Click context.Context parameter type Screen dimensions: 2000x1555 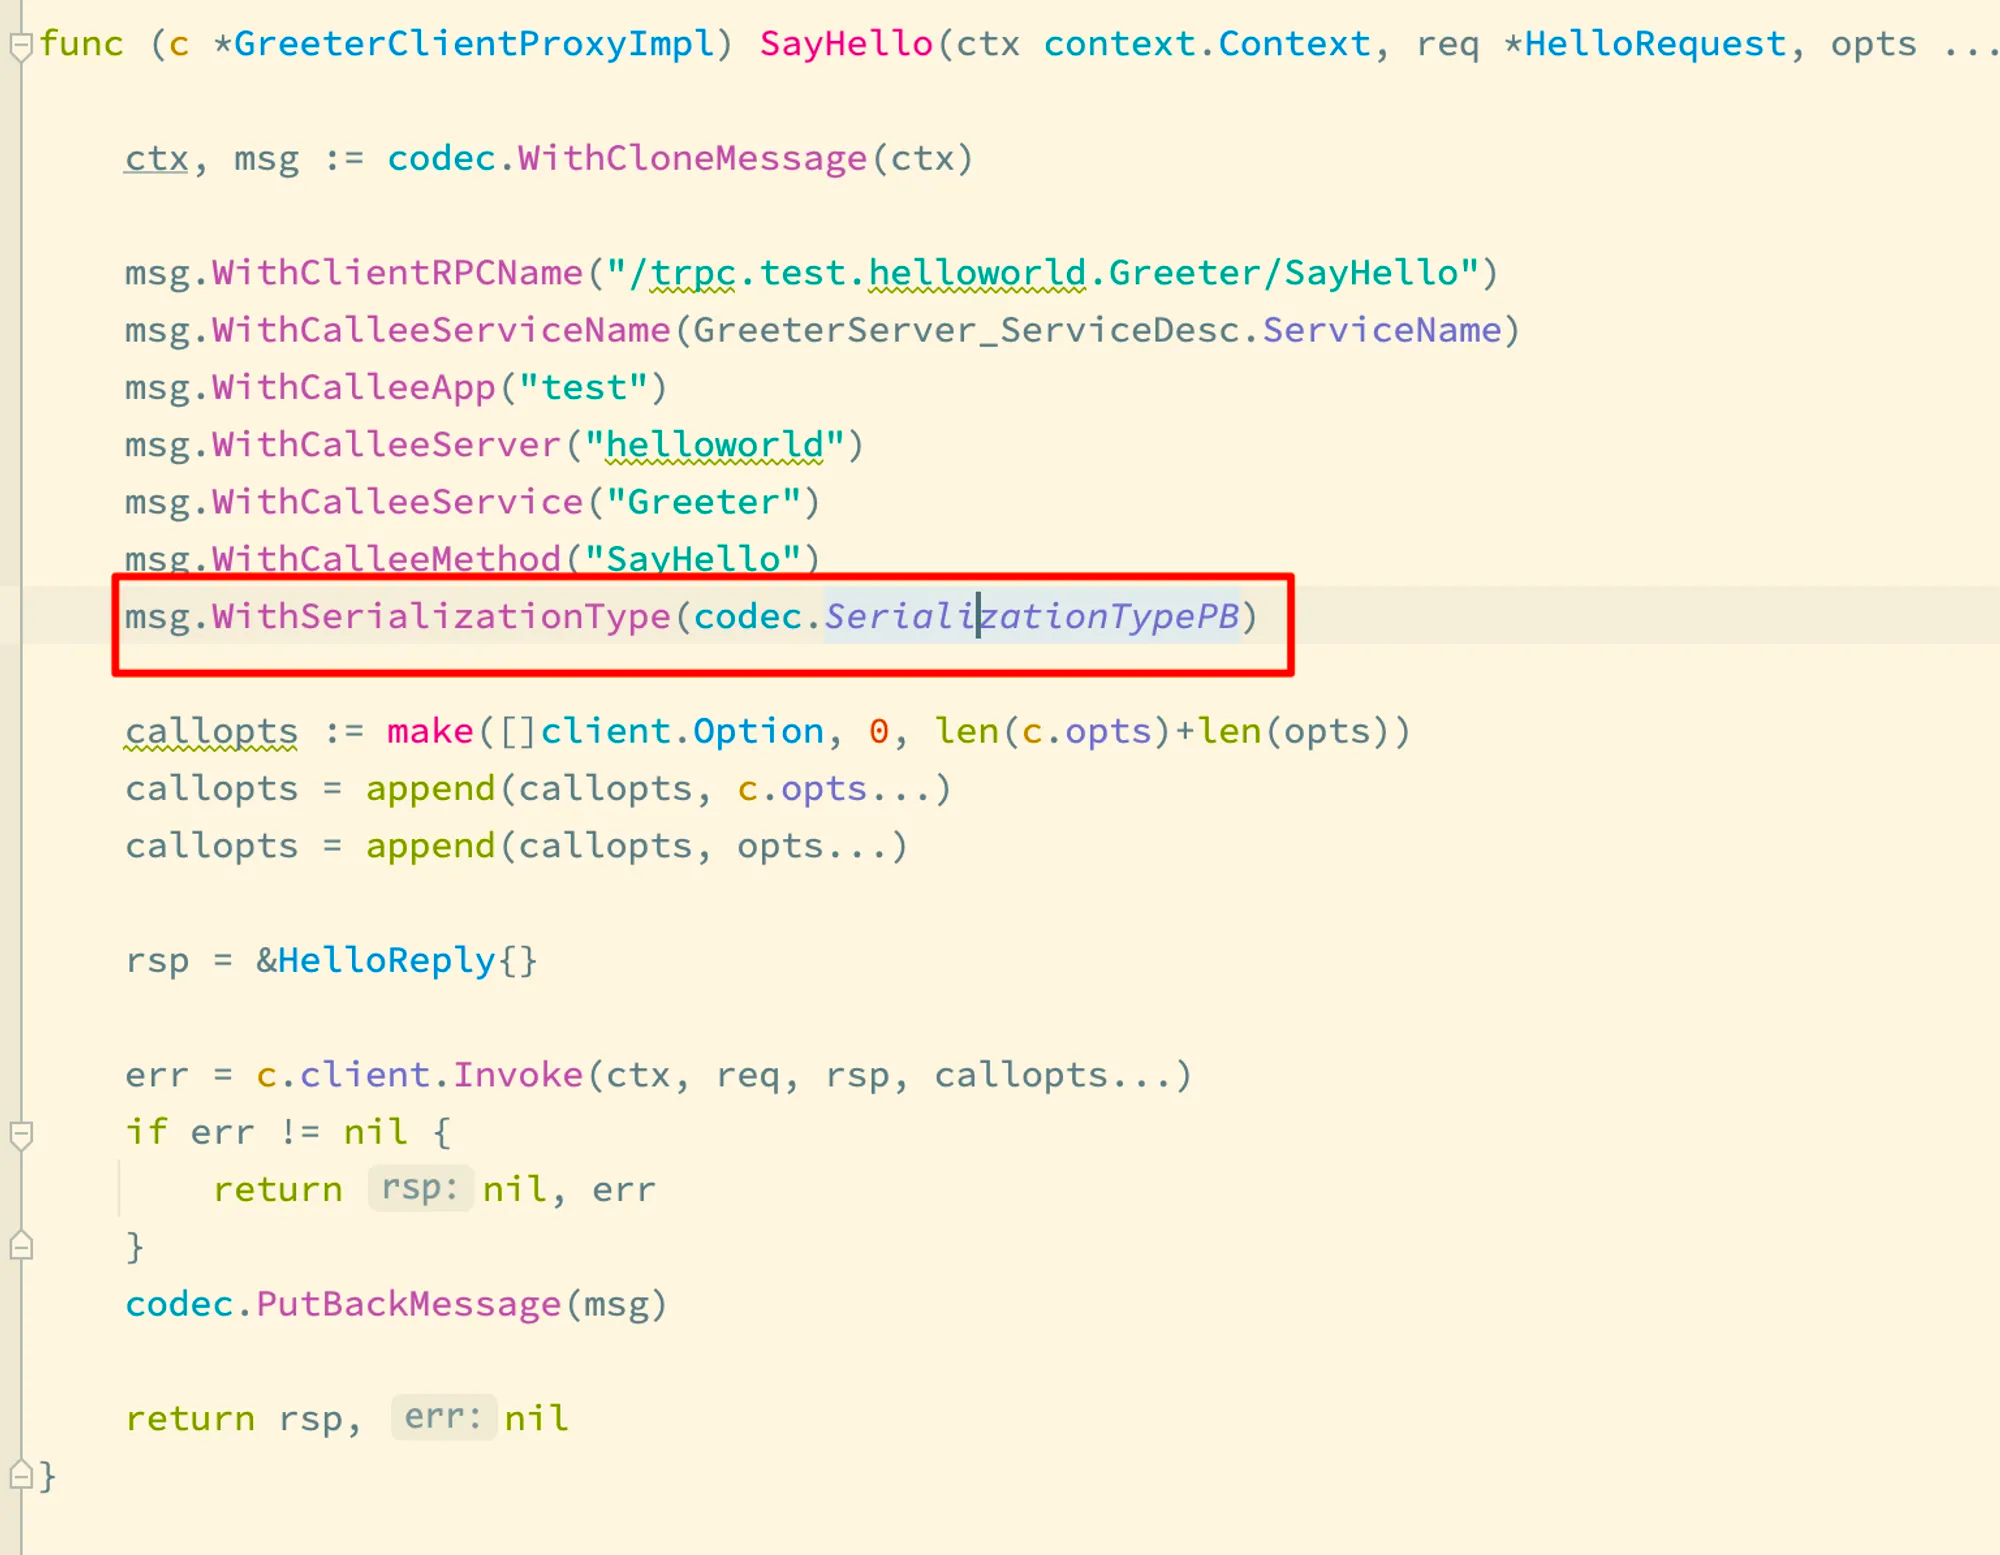(1207, 44)
